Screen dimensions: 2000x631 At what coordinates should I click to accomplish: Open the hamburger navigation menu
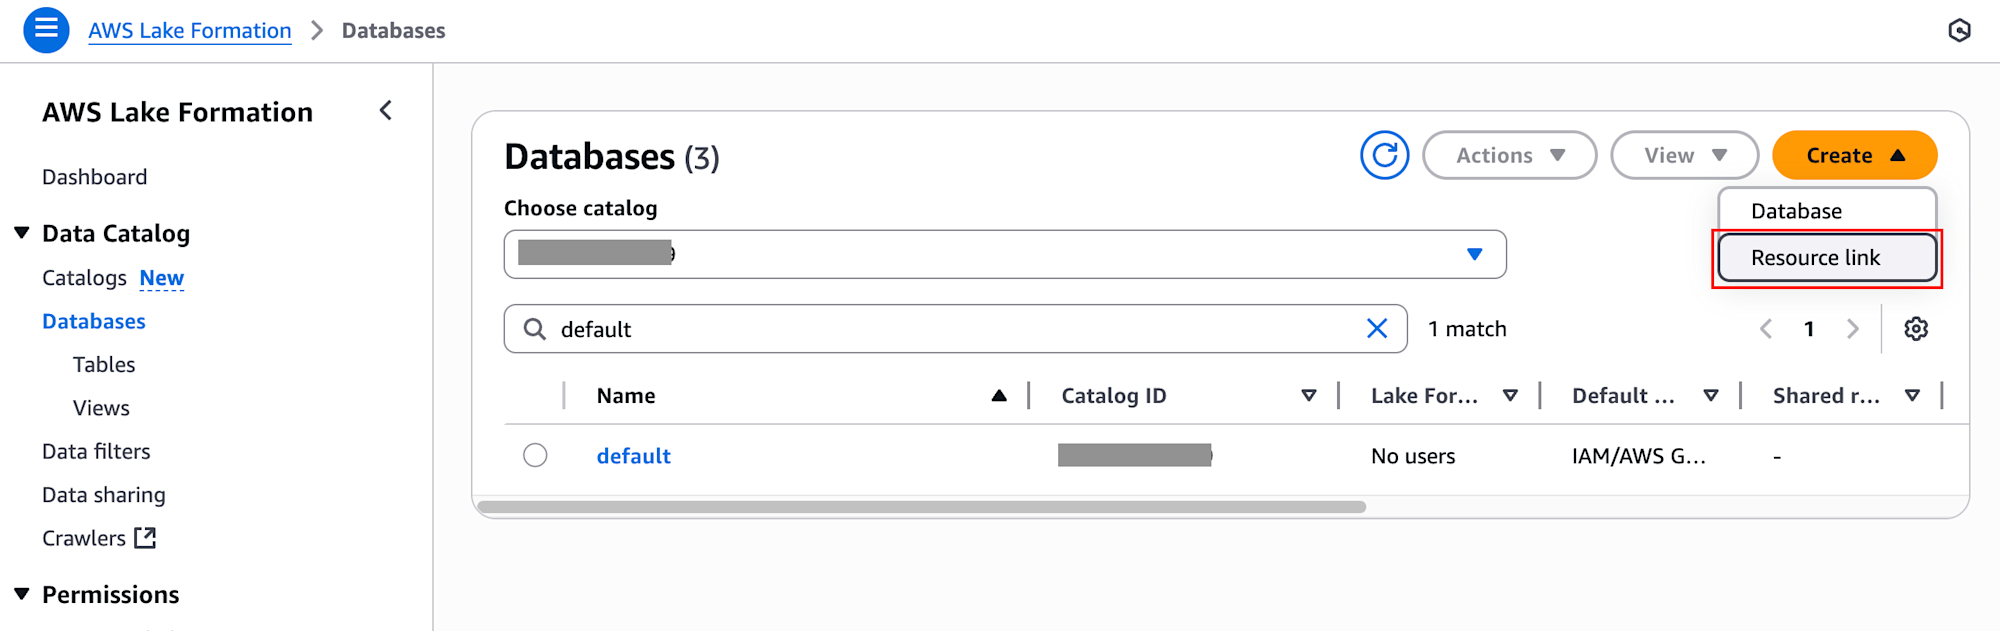click(46, 30)
